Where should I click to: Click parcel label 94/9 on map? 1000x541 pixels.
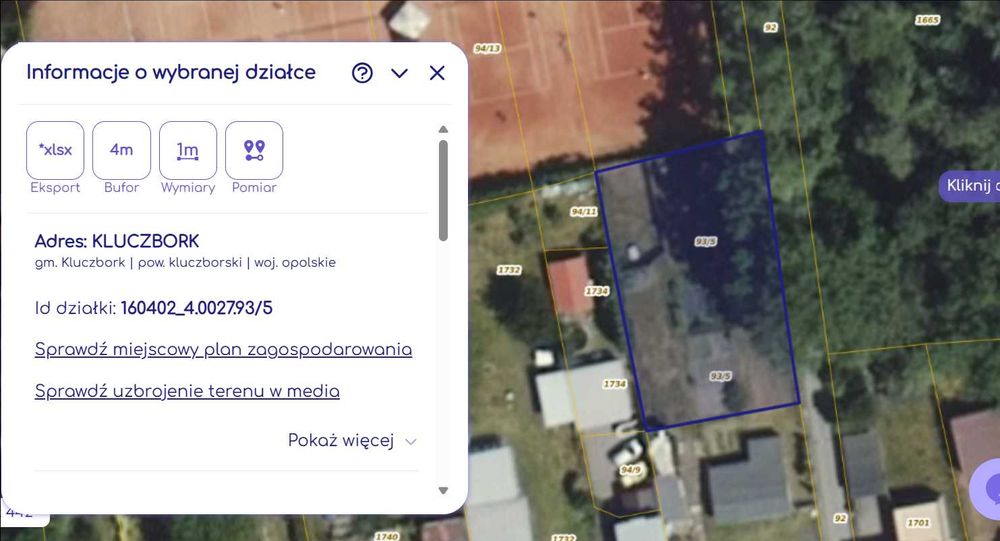coord(630,470)
